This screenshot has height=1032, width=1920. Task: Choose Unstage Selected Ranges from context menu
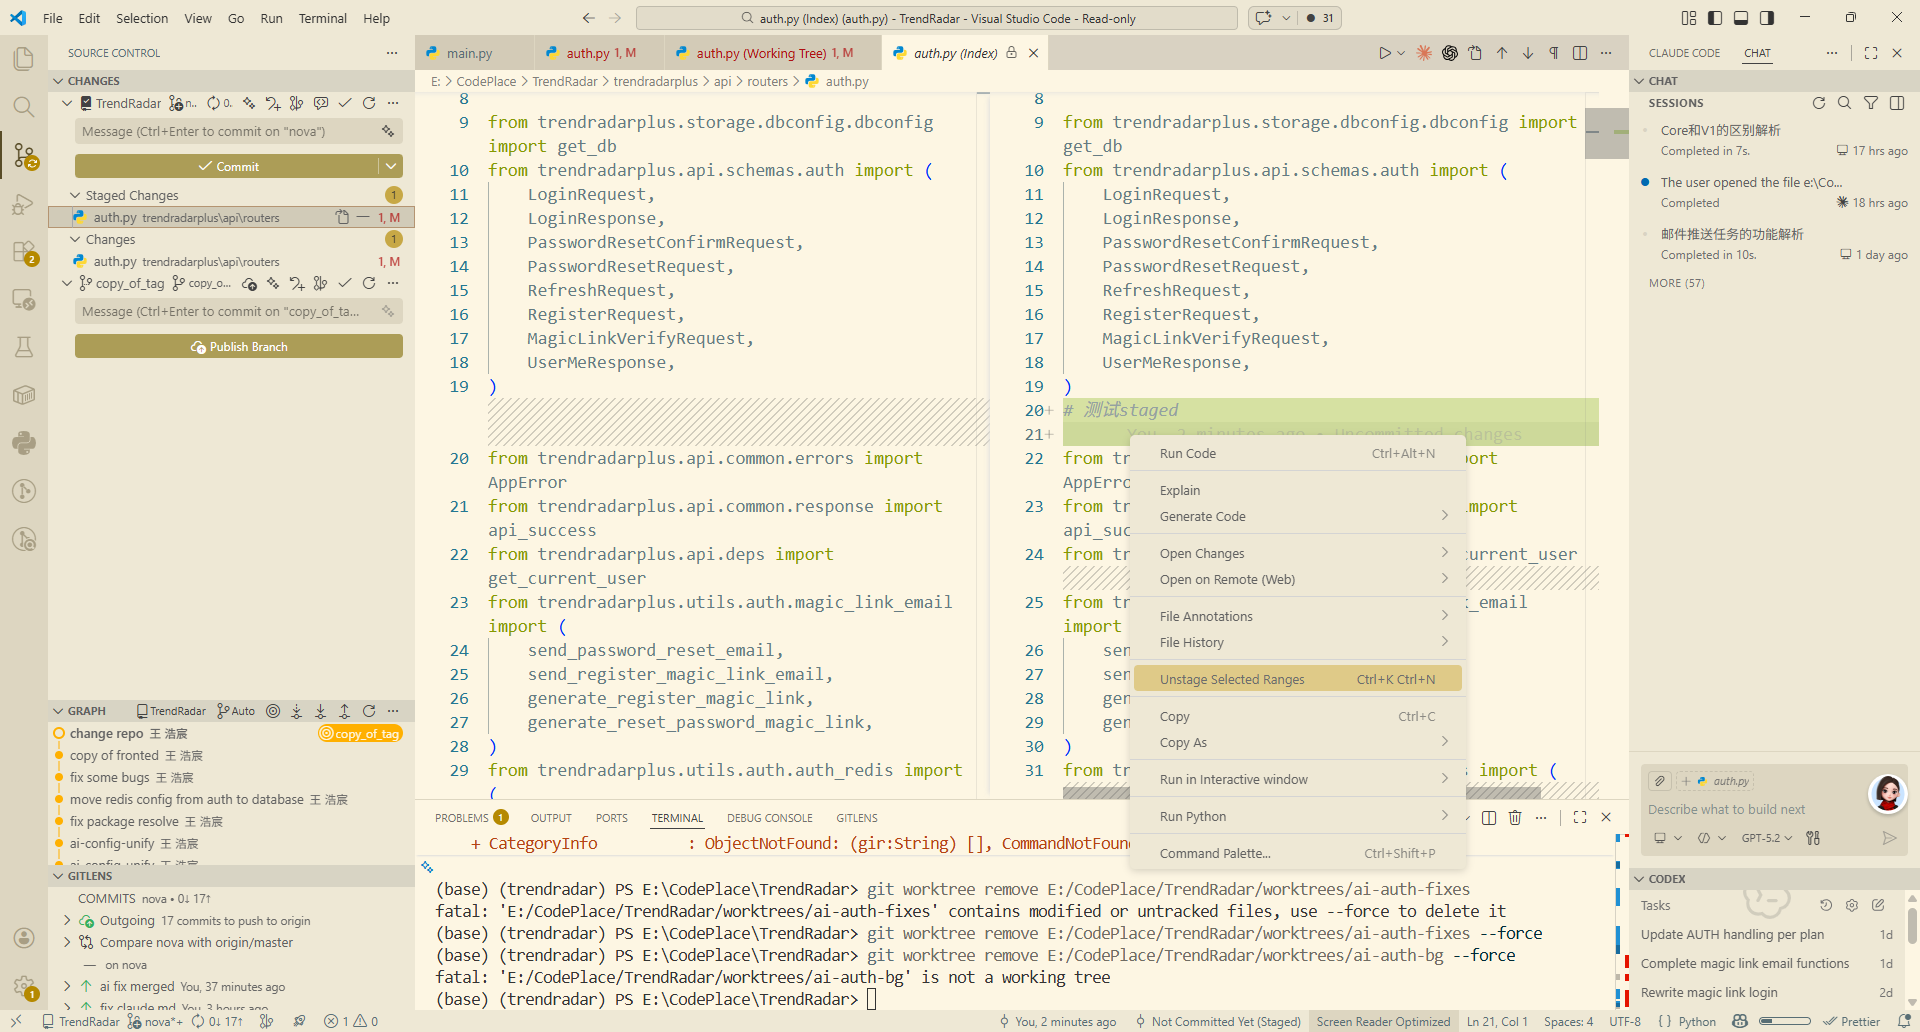click(1231, 679)
